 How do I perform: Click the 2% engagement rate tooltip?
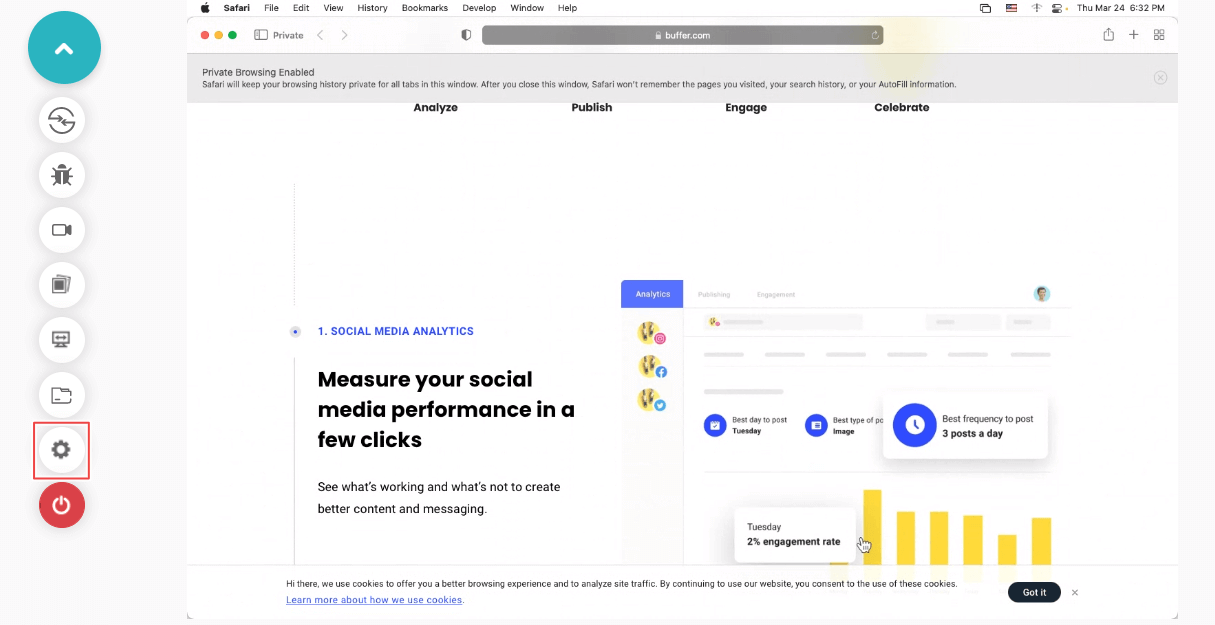point(795,534)
